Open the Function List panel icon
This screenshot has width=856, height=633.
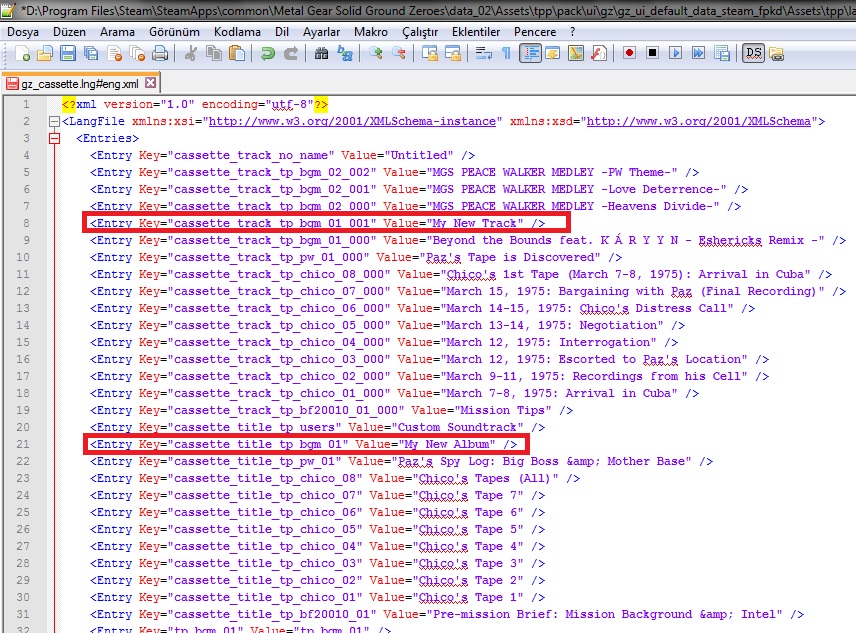pos(599,53)
